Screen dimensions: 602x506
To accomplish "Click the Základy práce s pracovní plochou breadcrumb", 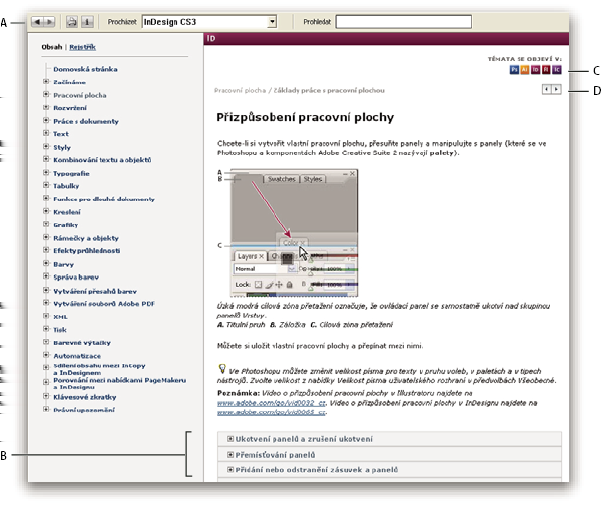I will tap(329, 90).
